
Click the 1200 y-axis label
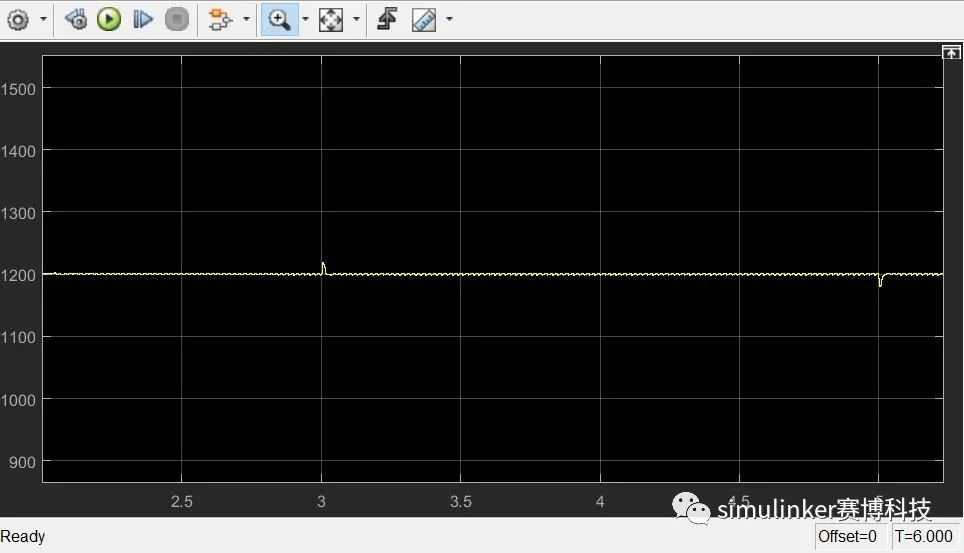coord(18,276)
